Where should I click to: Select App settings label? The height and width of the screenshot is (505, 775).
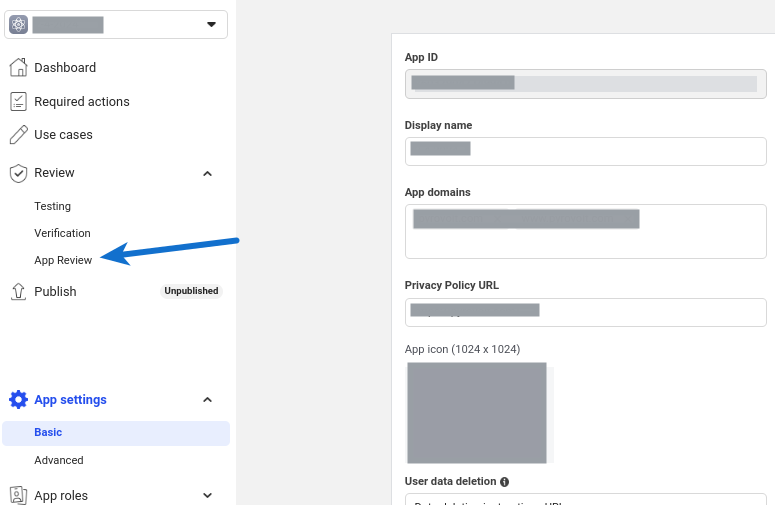(70, 399)
